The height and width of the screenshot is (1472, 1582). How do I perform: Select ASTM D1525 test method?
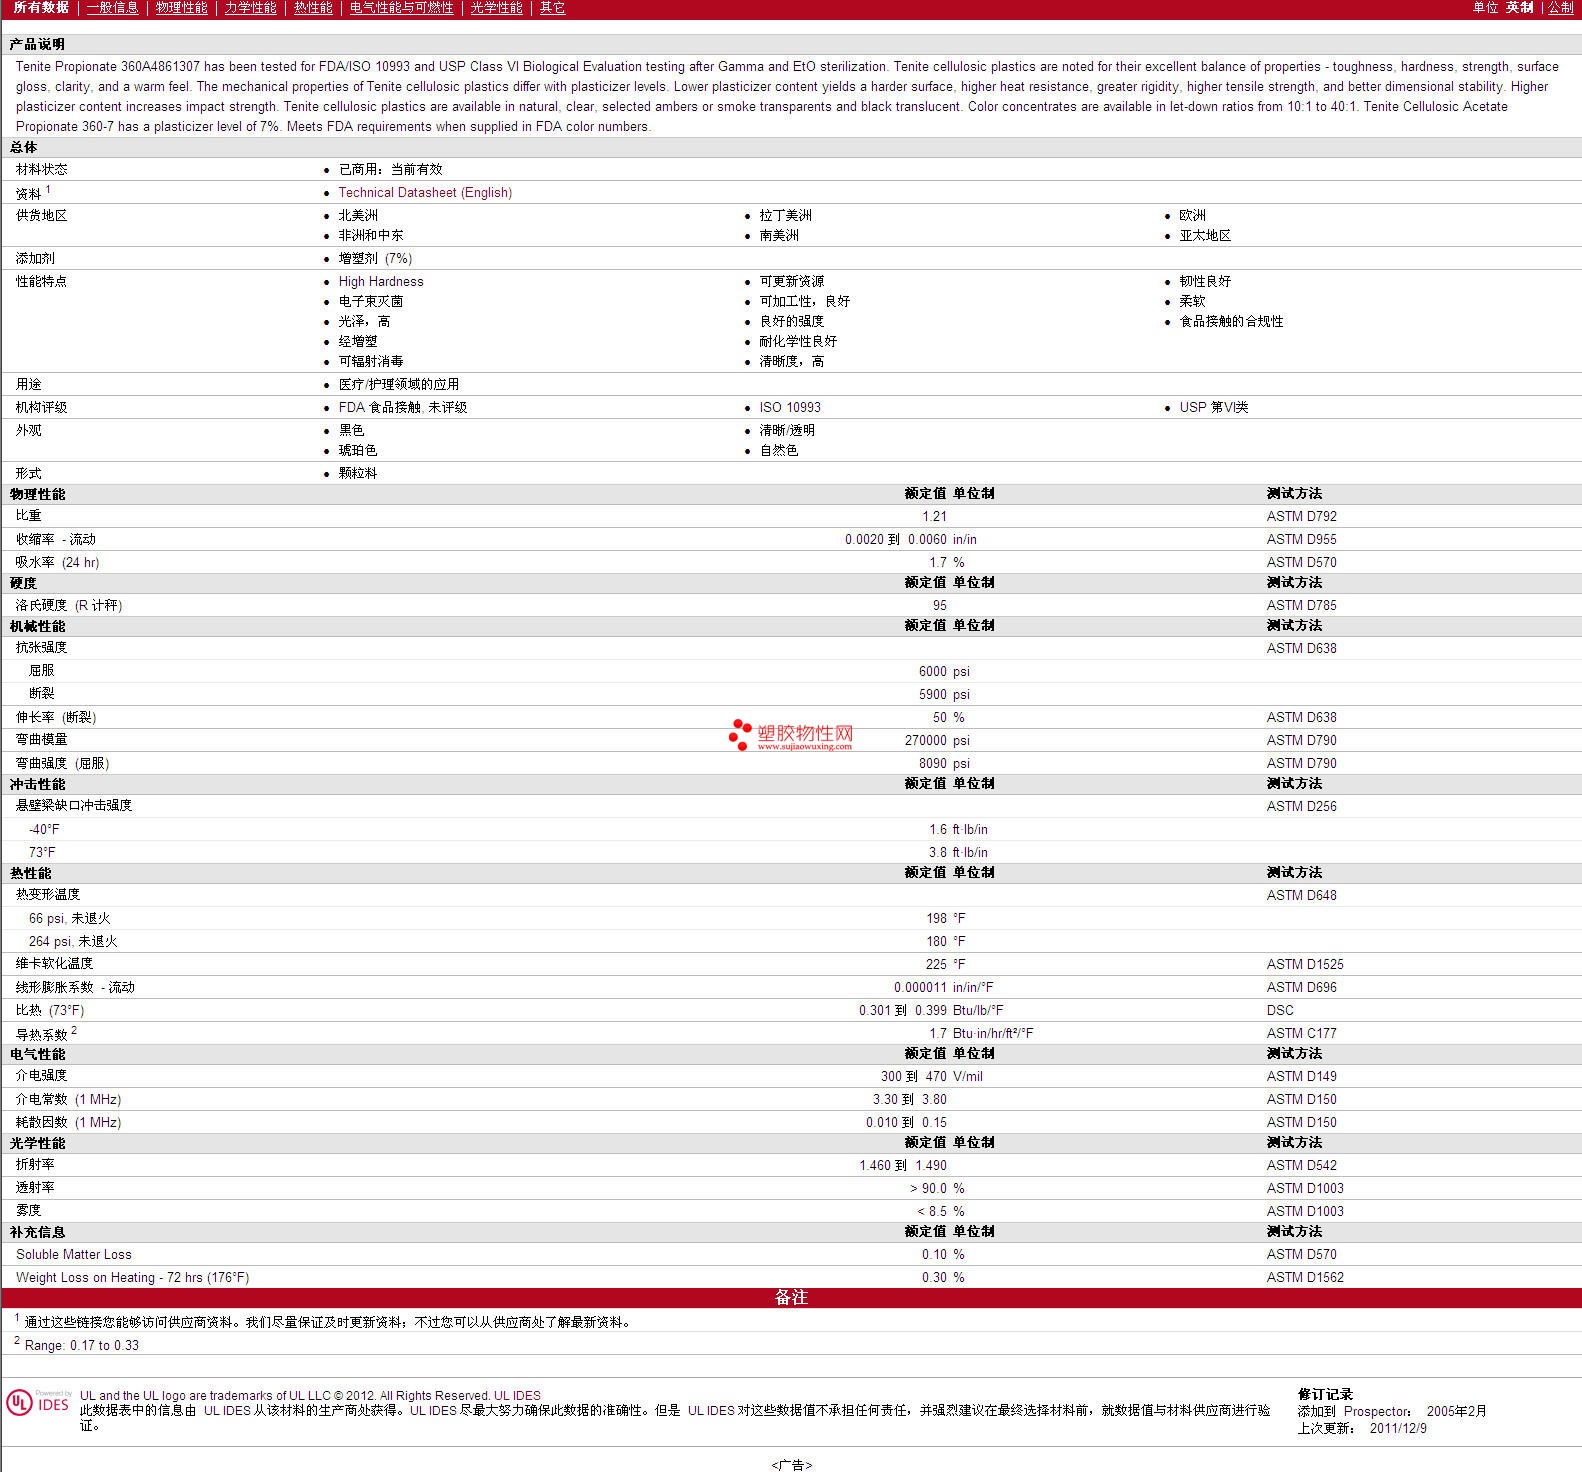pyautogui.click(x=1305, y=964)
